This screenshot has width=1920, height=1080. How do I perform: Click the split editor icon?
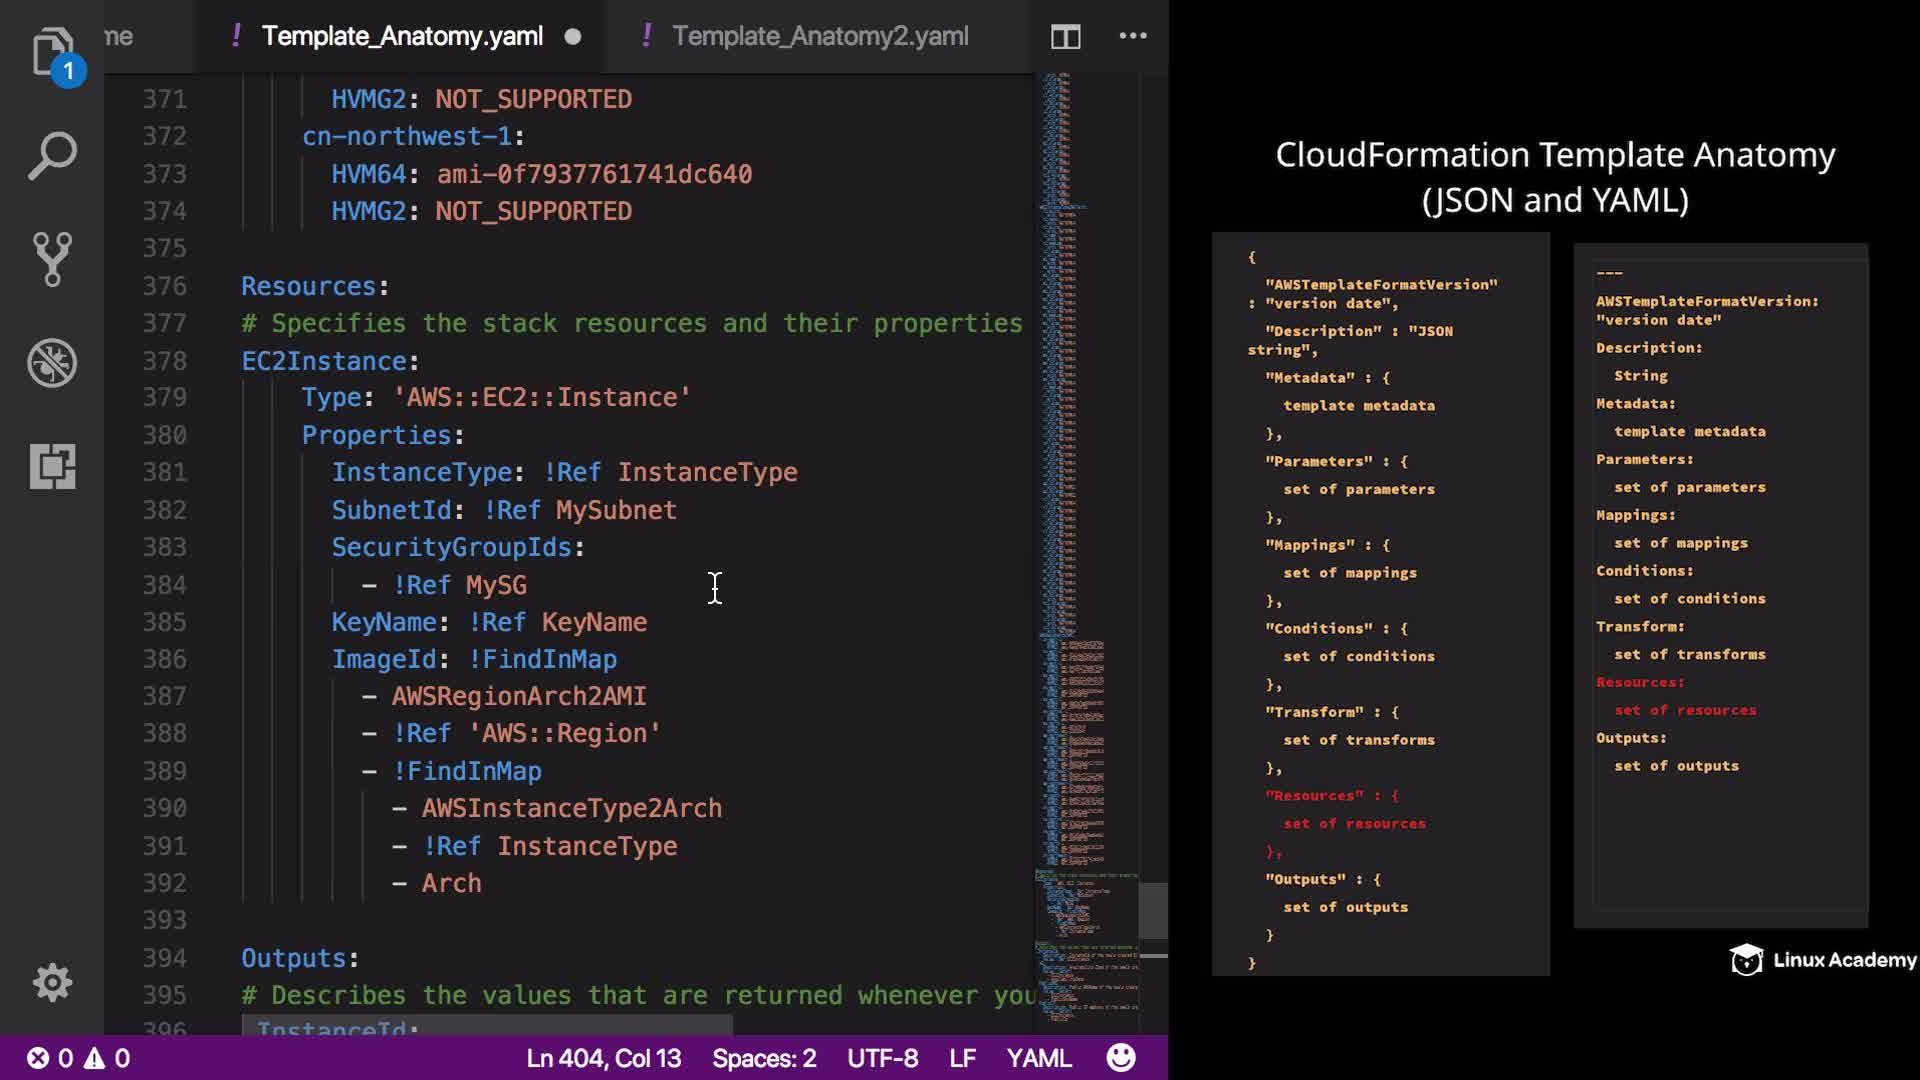[1065, 37]
